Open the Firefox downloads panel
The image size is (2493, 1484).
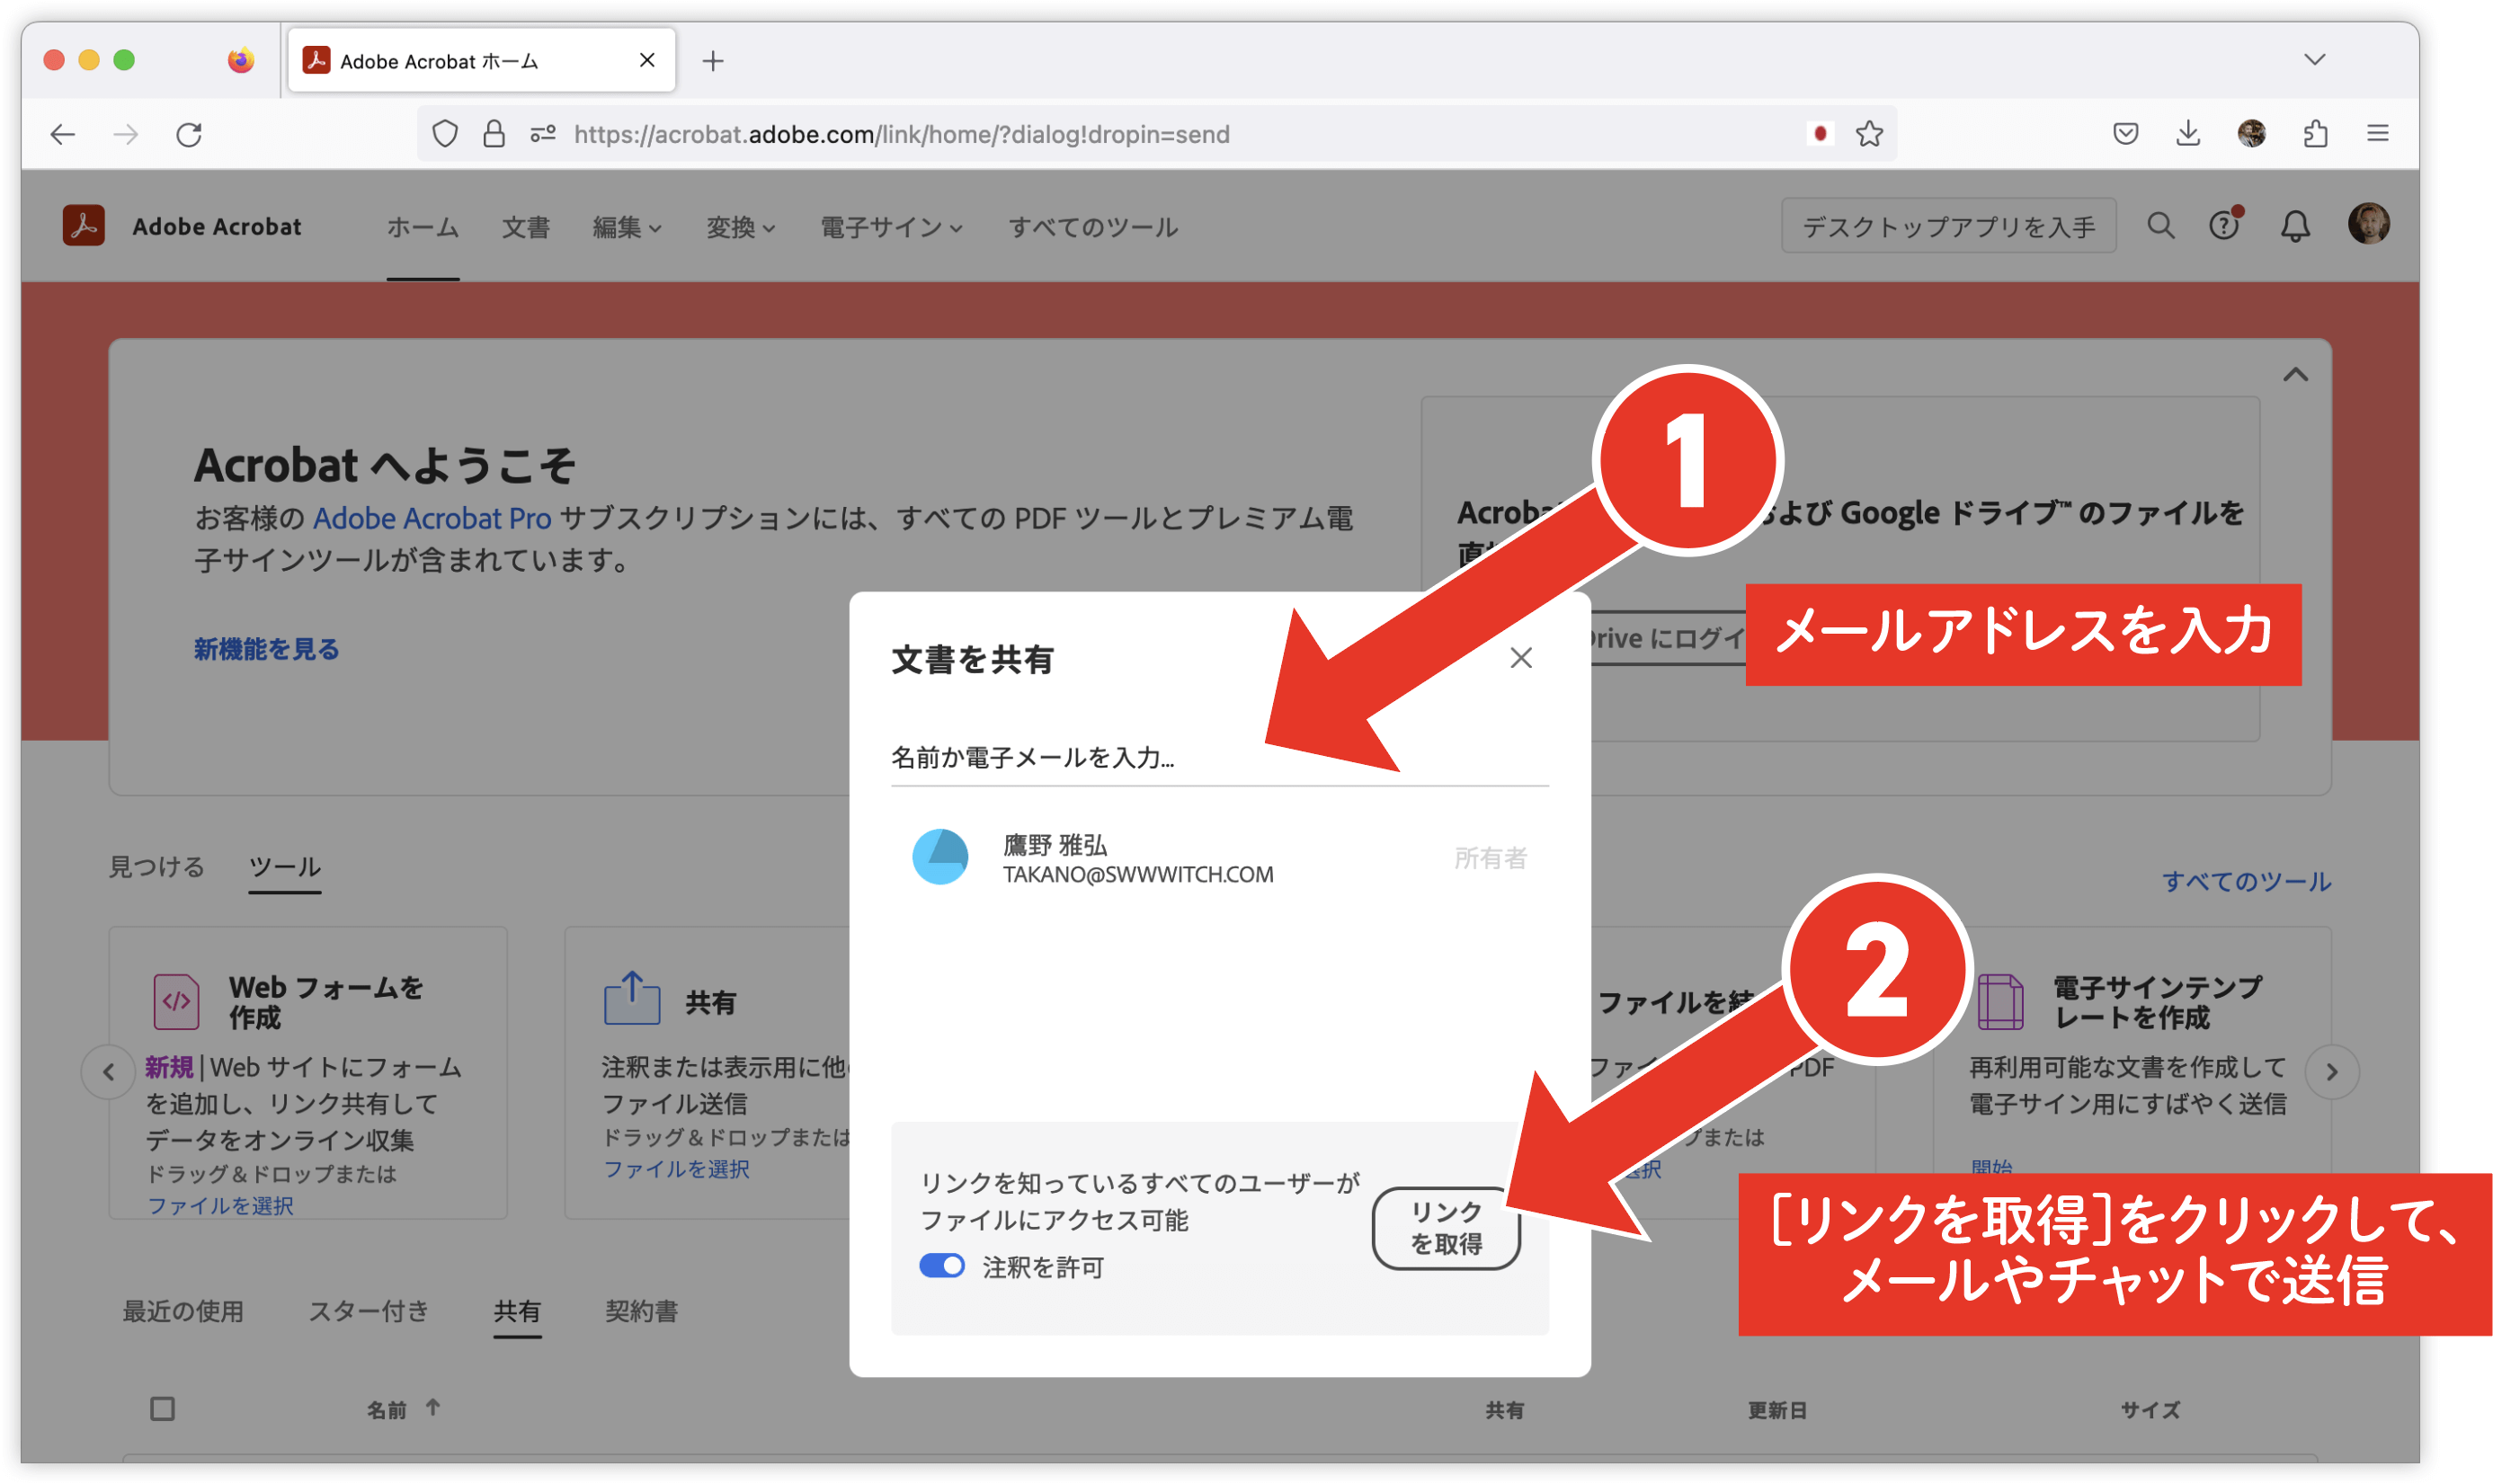(x=2188, y=133)
